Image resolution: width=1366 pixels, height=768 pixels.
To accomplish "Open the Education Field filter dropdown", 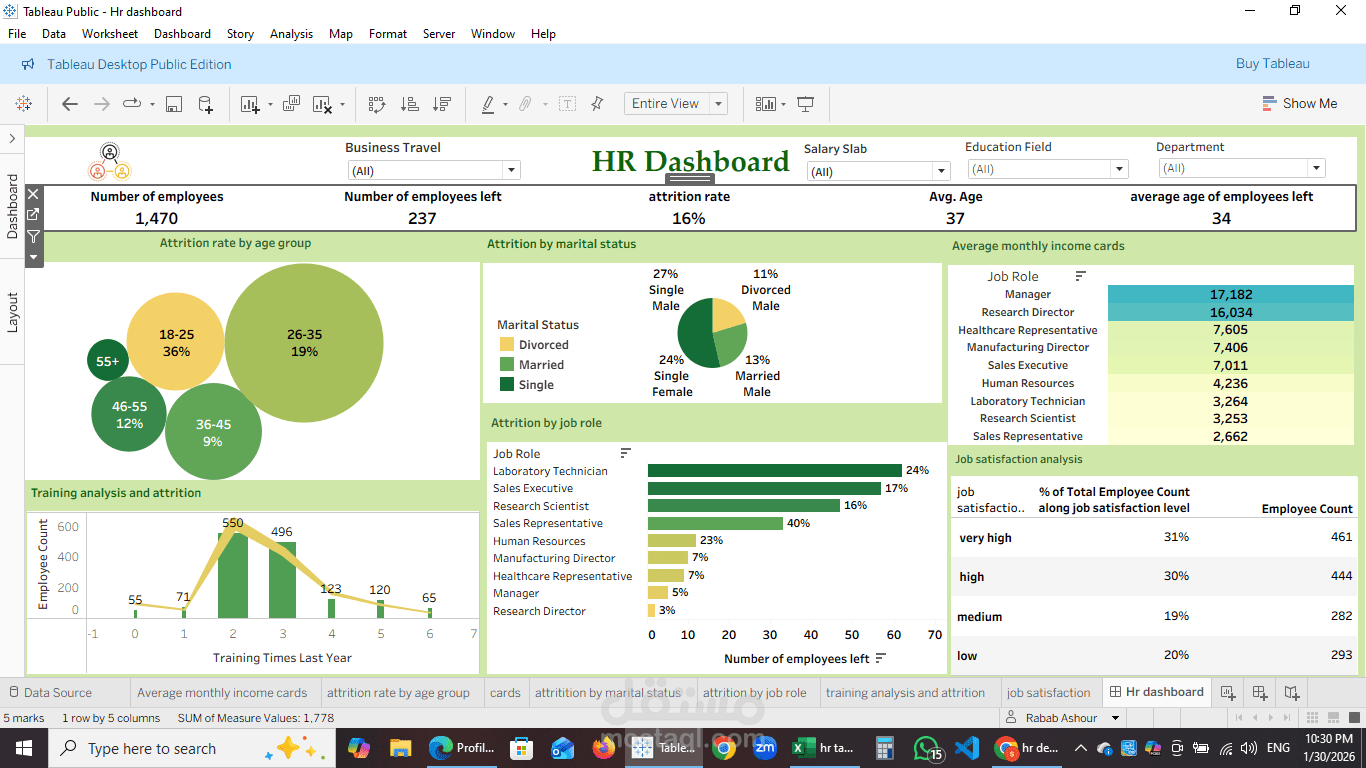I will pyautogui.click(x=1119, y=170).
